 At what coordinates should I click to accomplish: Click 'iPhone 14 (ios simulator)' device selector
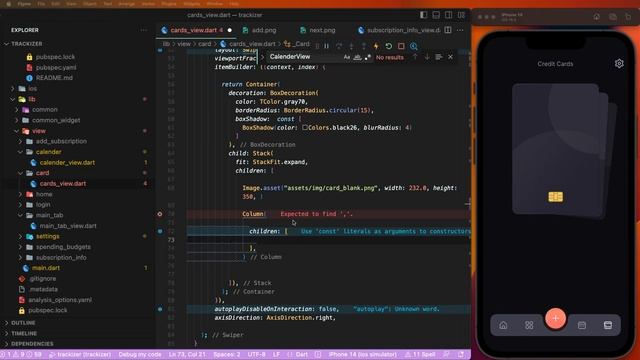(x=363, y=354)
